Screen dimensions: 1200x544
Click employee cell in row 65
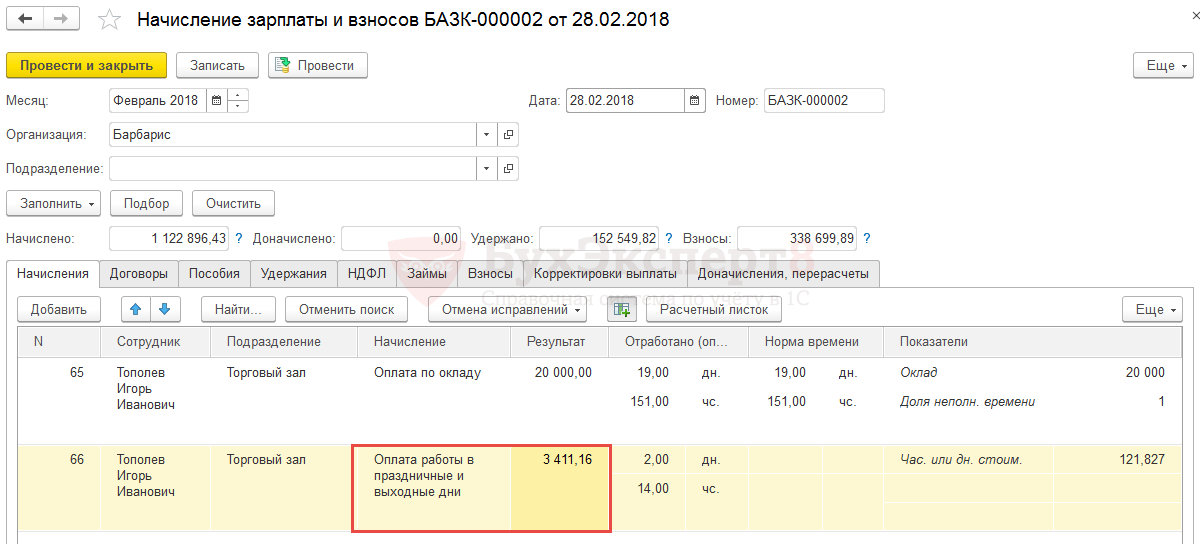click(x=156, y=399)
